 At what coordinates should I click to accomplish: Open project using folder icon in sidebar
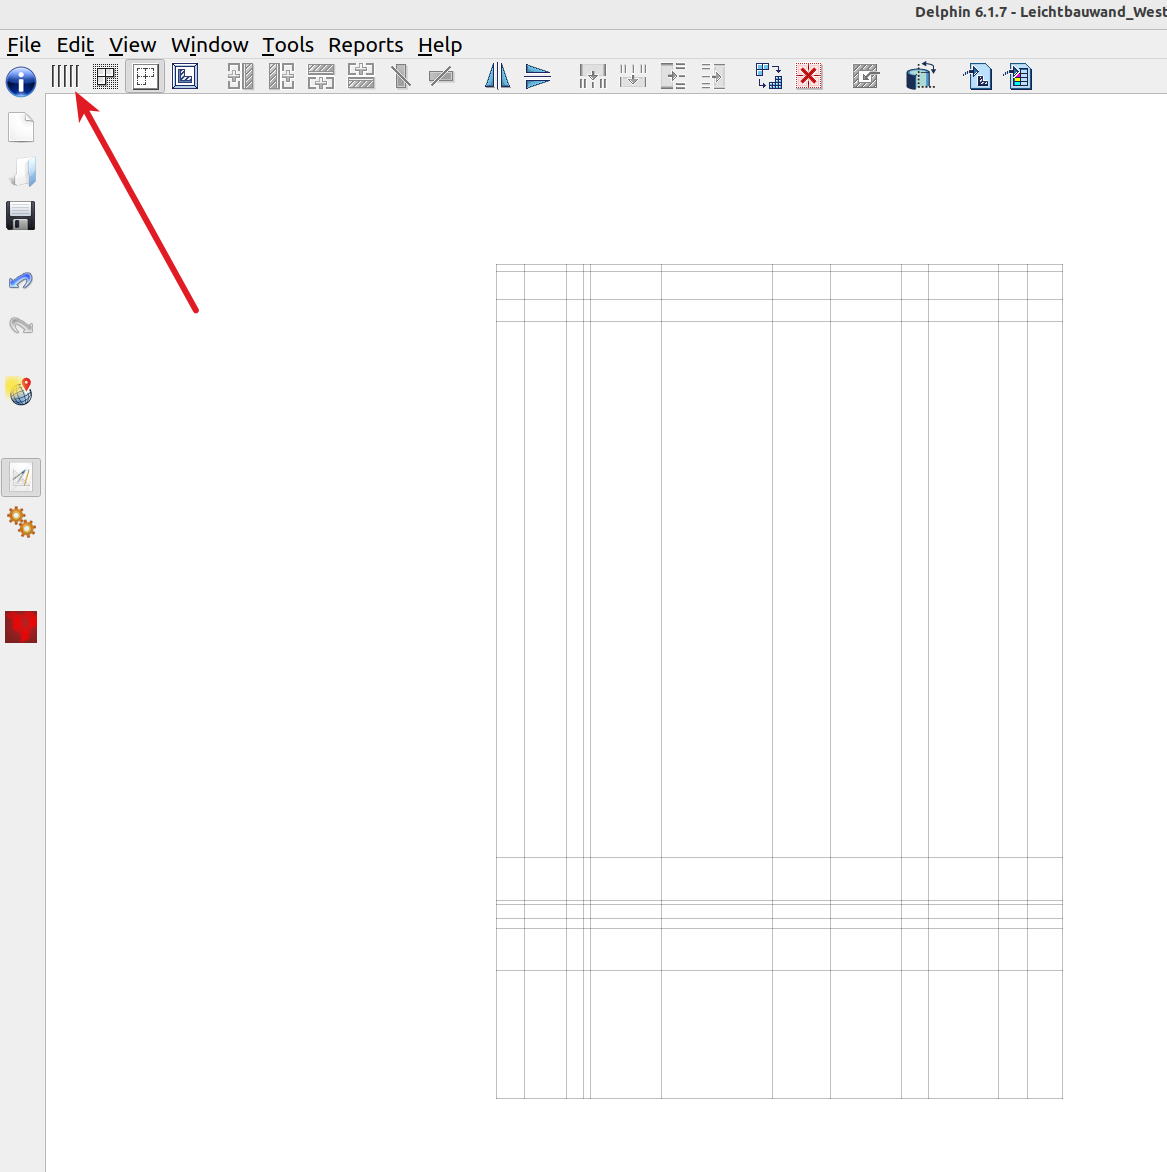coord(21,171)
